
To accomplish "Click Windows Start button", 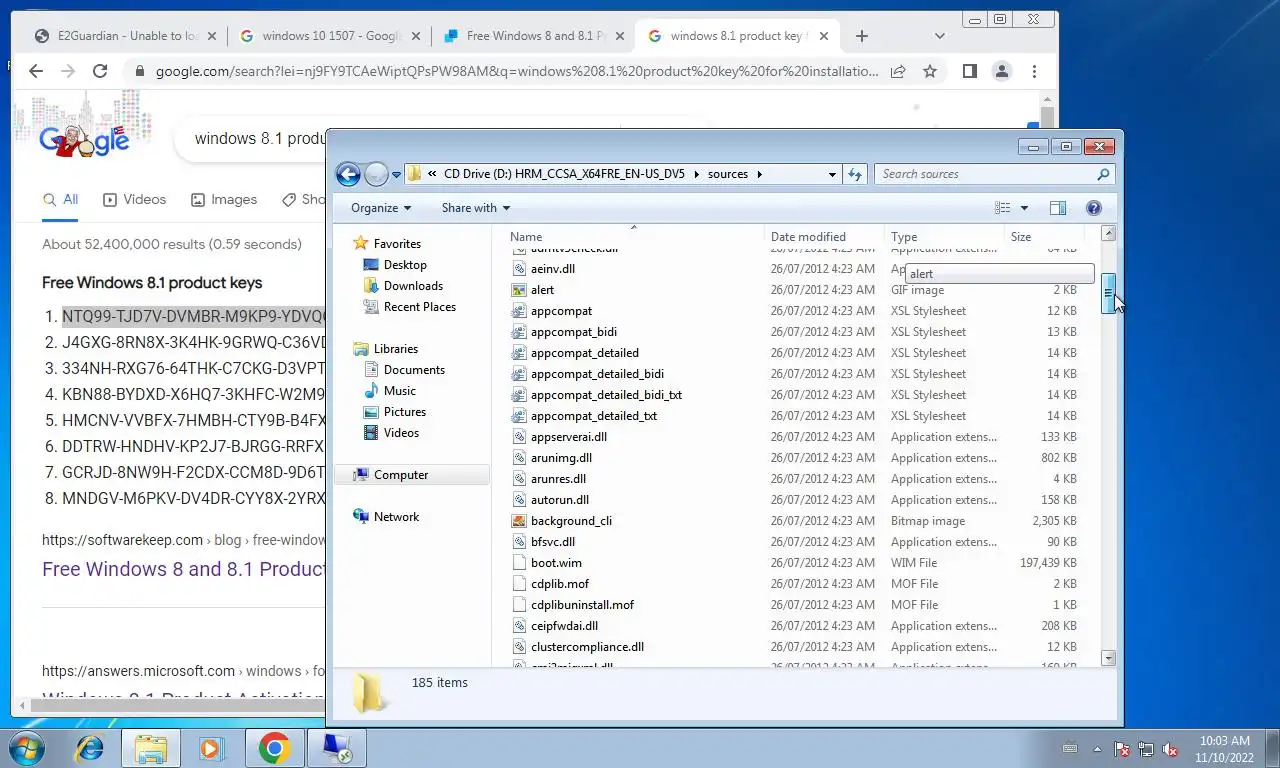I will pos(25,748).
